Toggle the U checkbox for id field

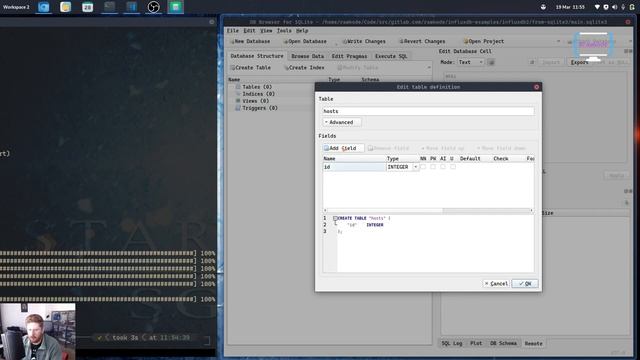coord(453,167)
